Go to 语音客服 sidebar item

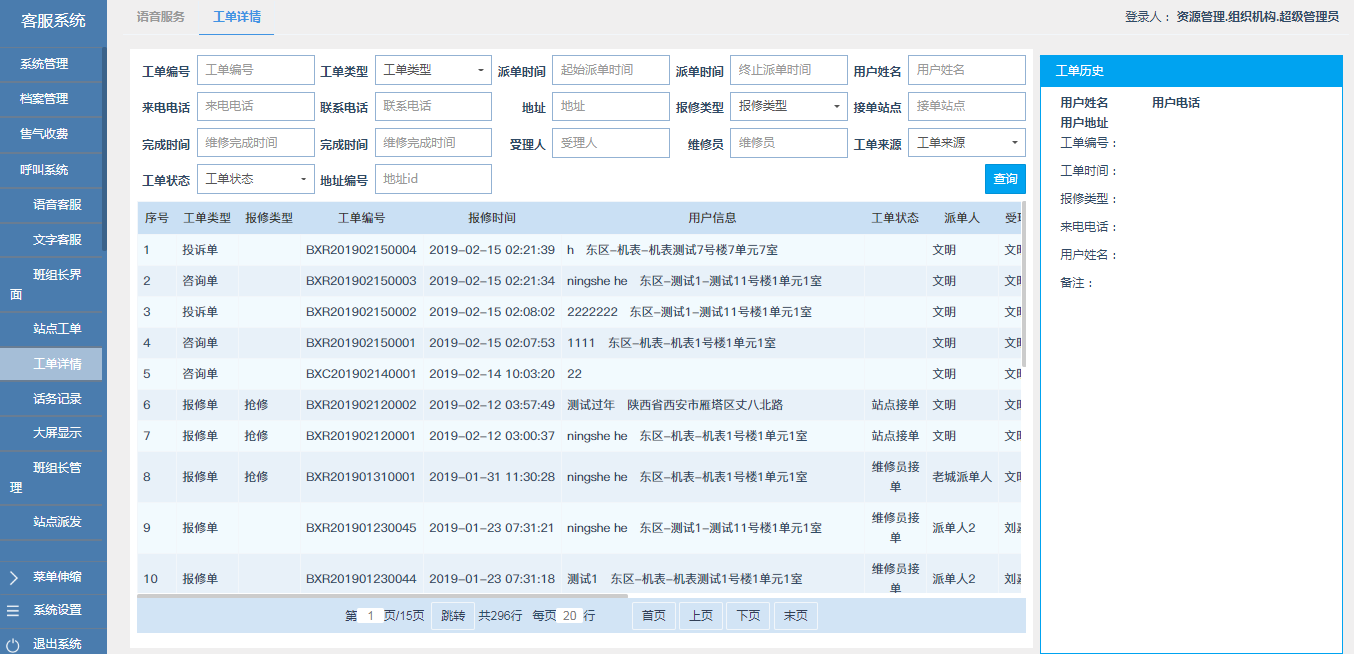(51, 205)
